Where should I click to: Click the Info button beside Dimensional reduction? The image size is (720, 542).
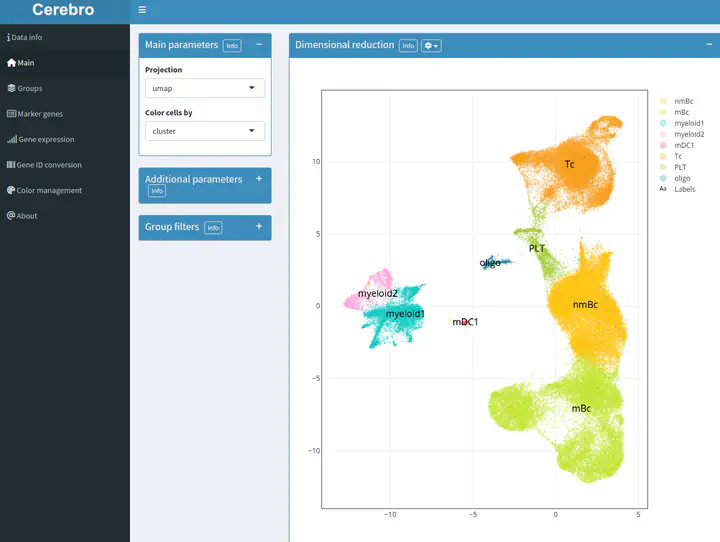[408, 46]
